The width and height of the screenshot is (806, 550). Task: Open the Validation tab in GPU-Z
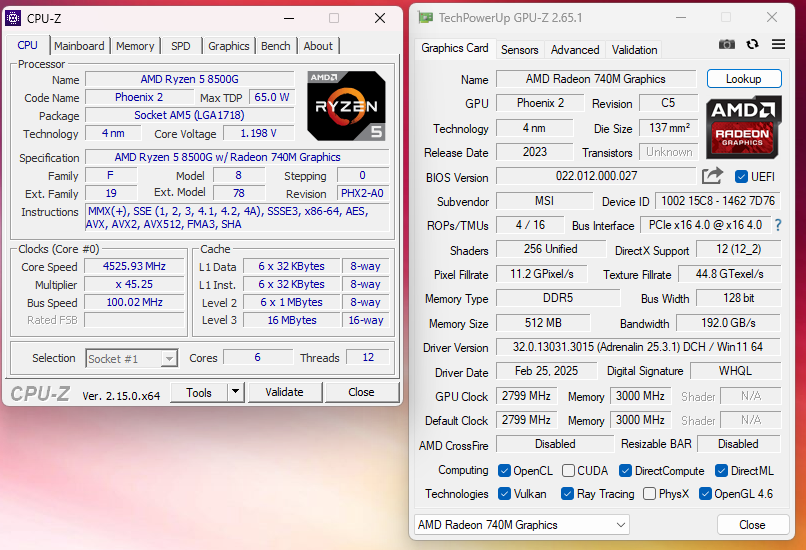tap(634, 50)
